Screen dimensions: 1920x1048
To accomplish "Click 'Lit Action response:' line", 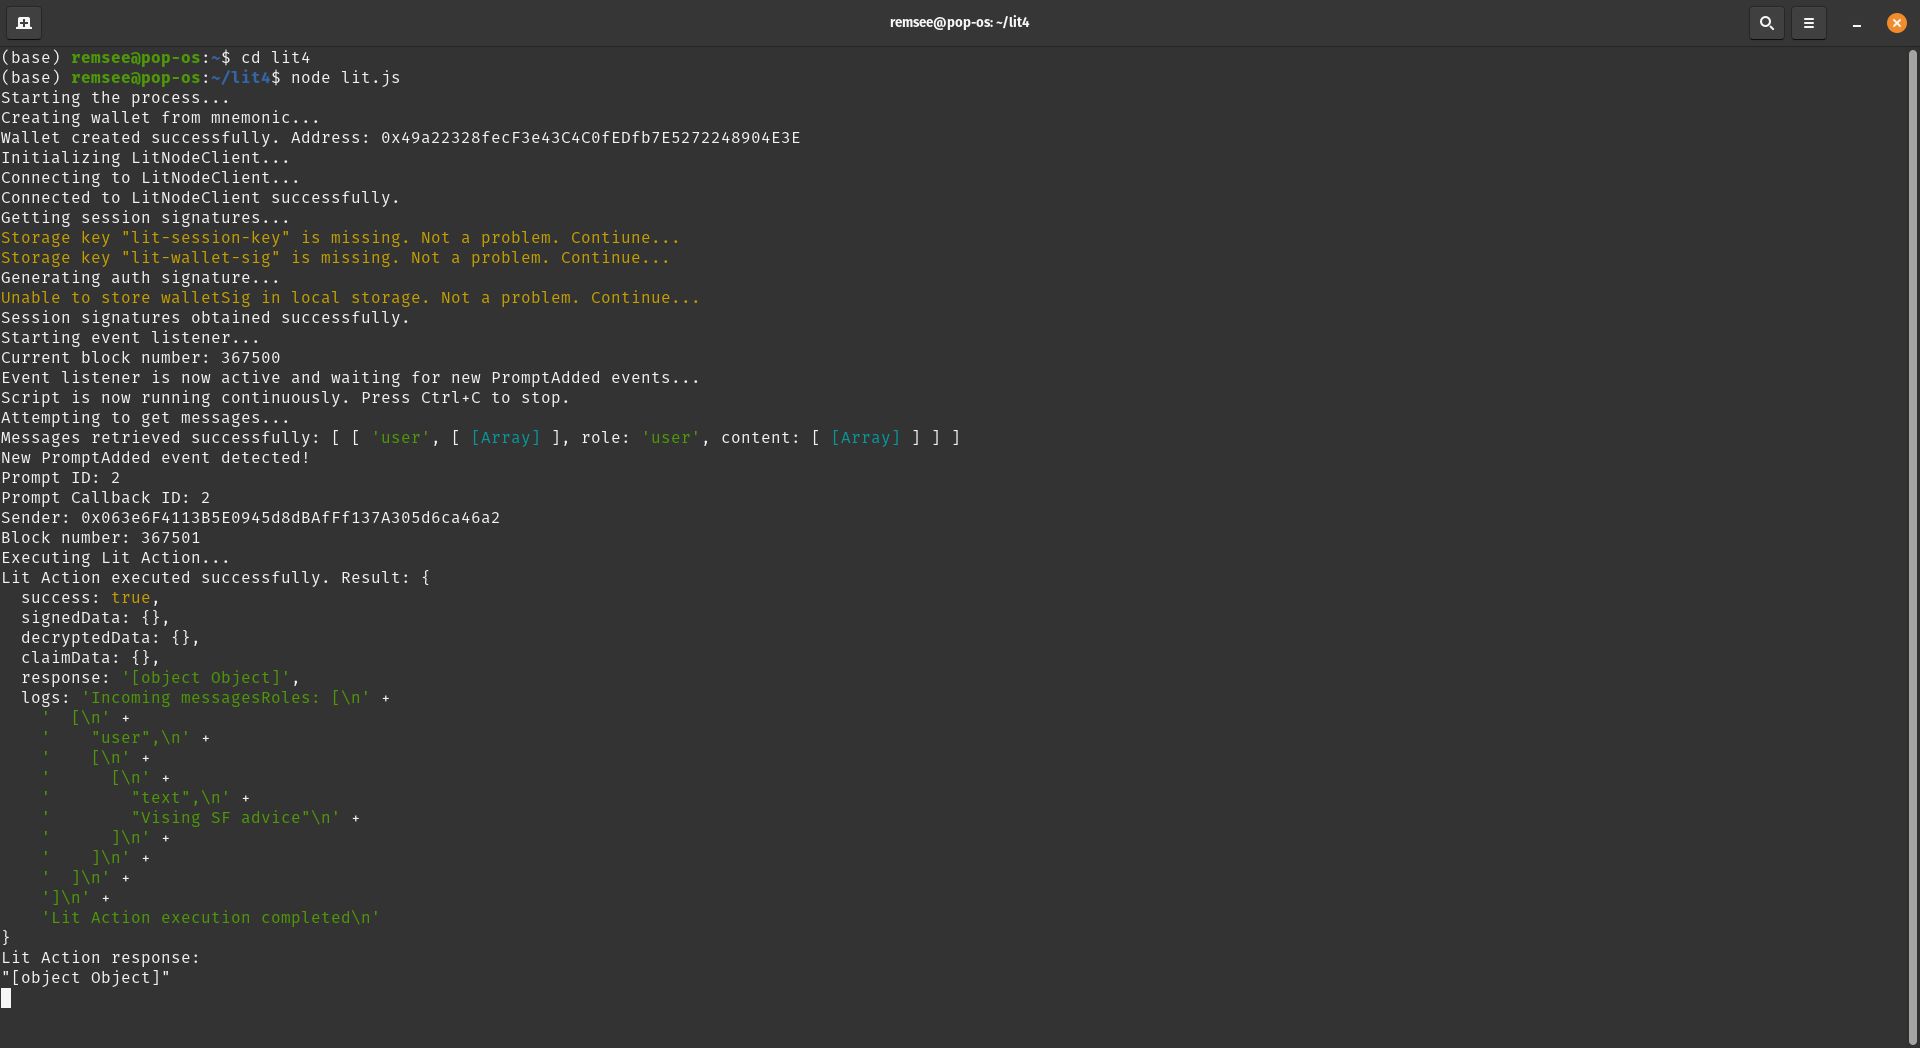I will (x=100, y=958).
